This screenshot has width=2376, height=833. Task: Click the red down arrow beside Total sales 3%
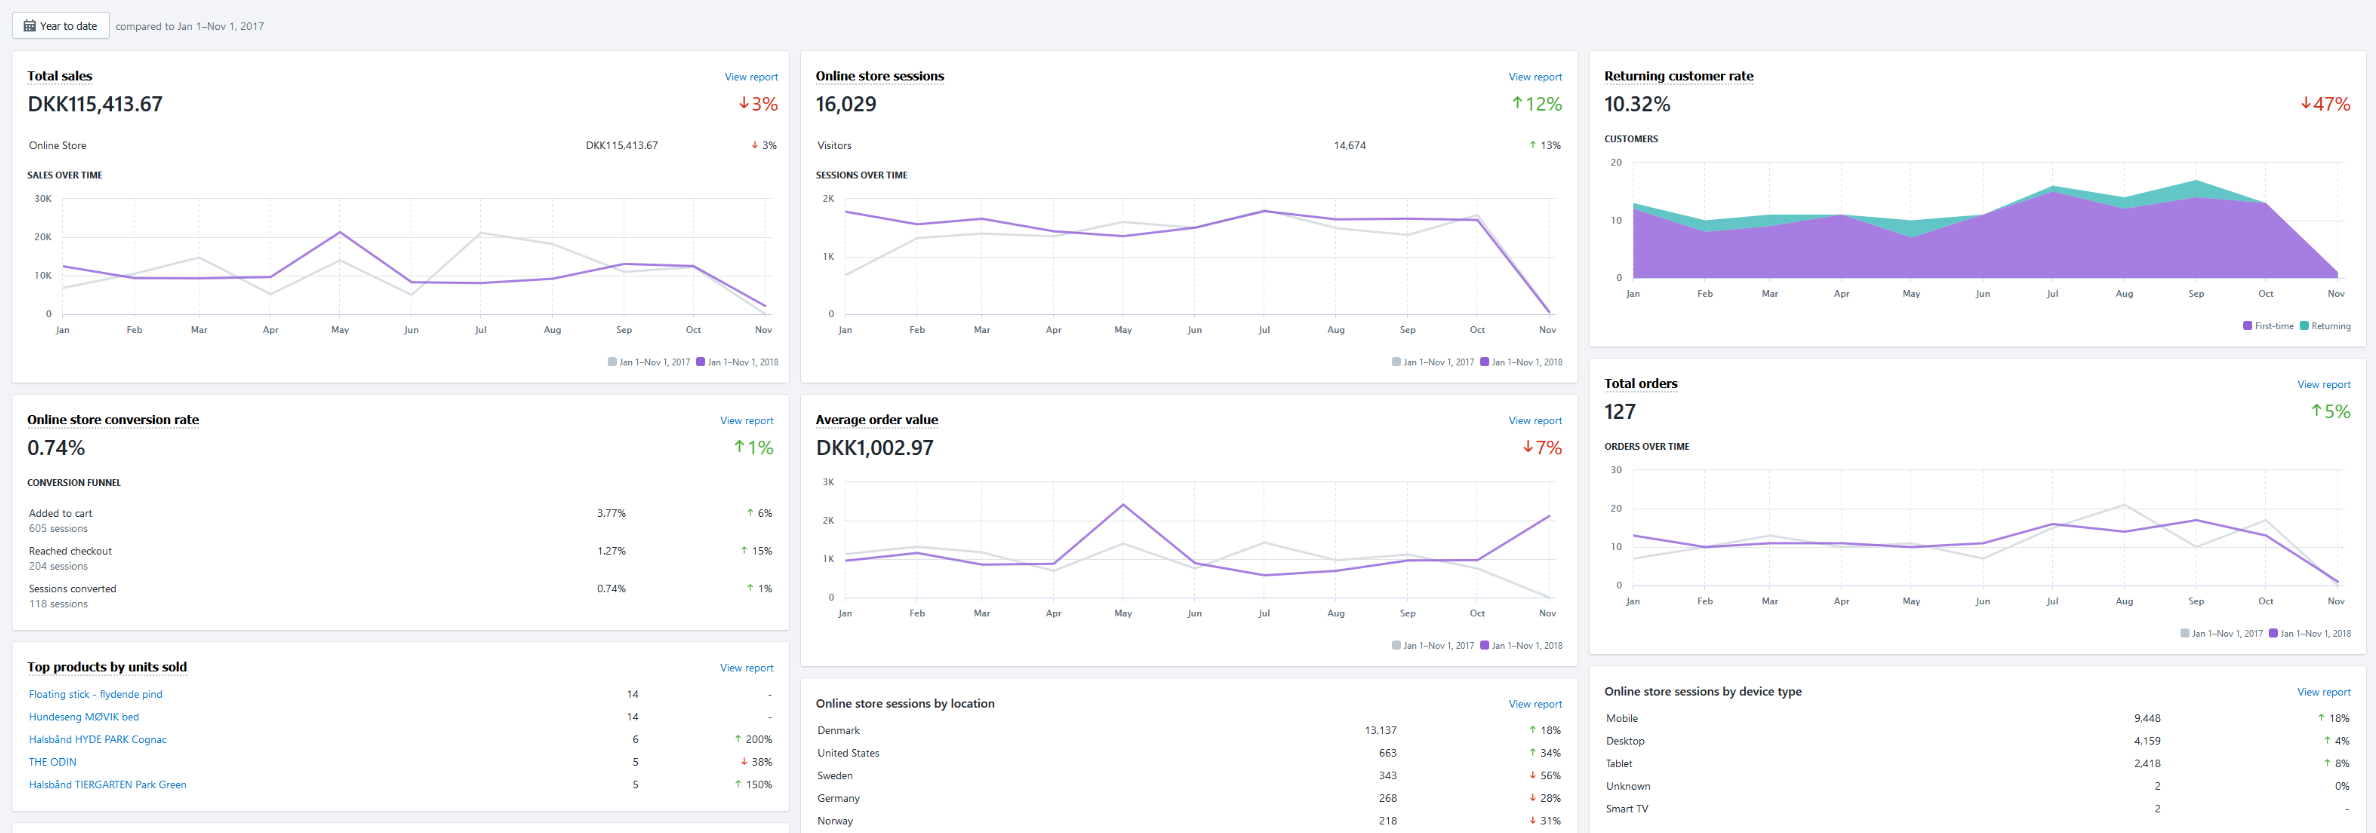point(743,104)
